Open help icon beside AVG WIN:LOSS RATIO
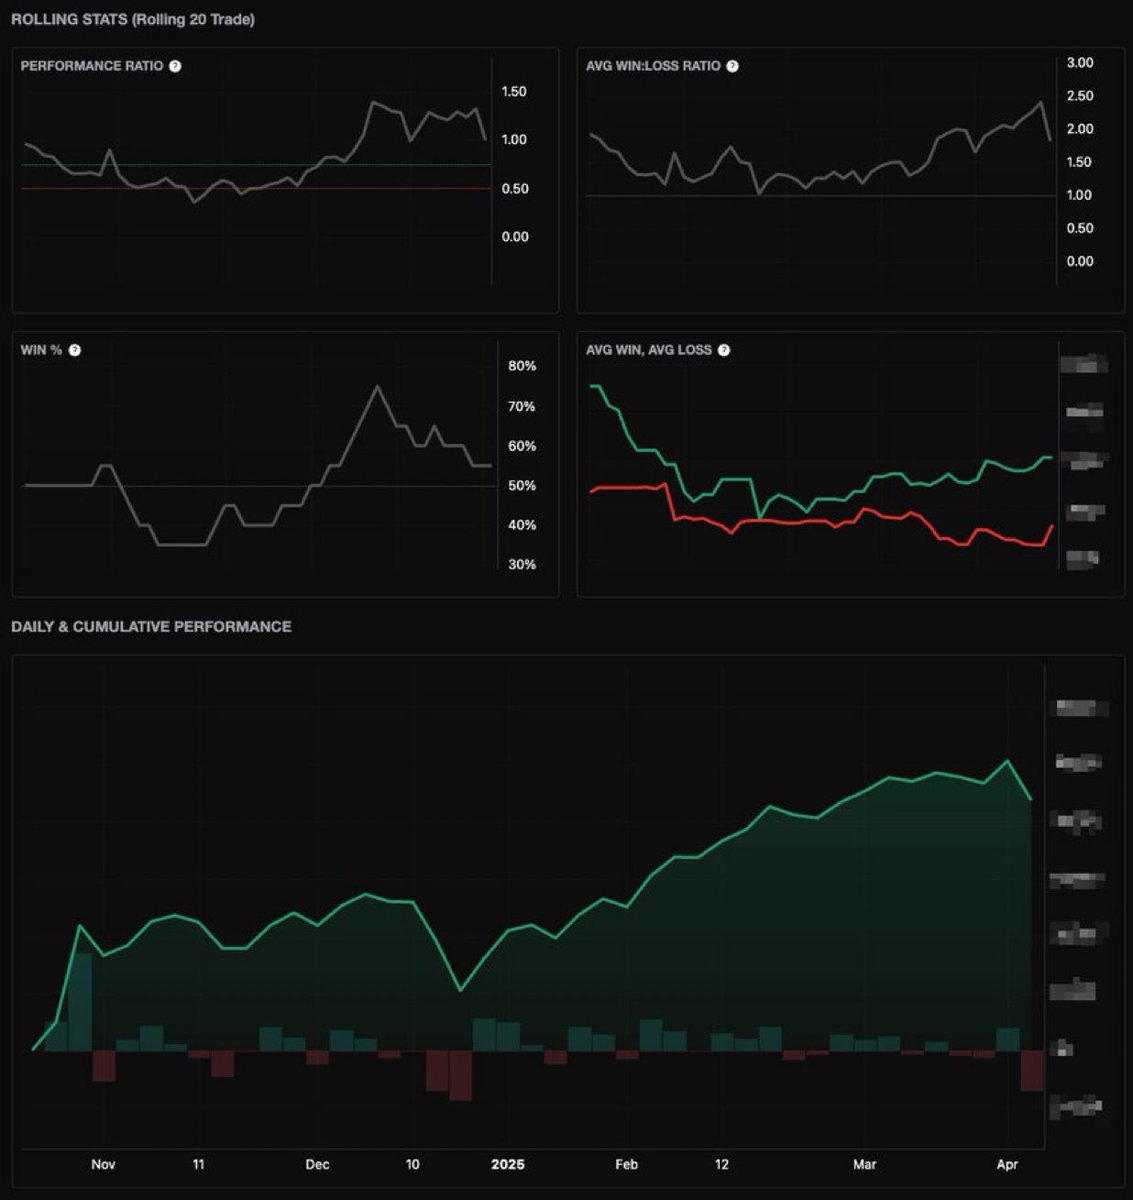1133x1200 pixels. 732,66
